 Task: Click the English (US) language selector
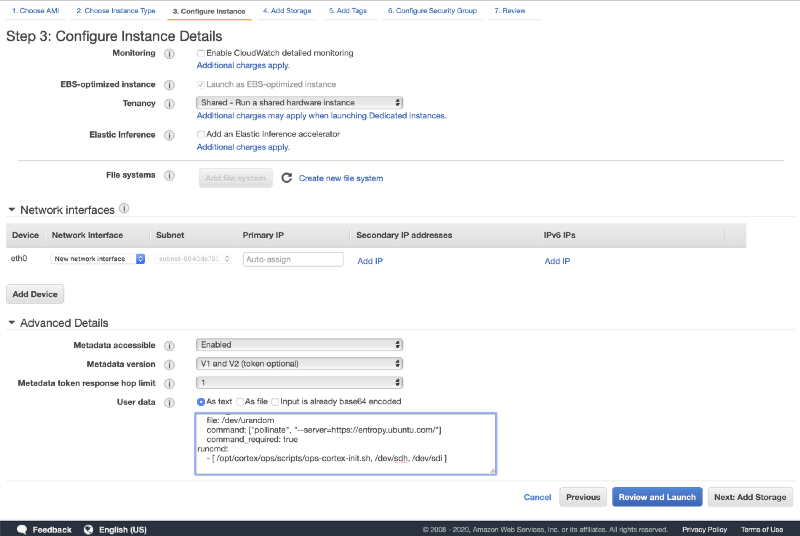pos(123,530)
